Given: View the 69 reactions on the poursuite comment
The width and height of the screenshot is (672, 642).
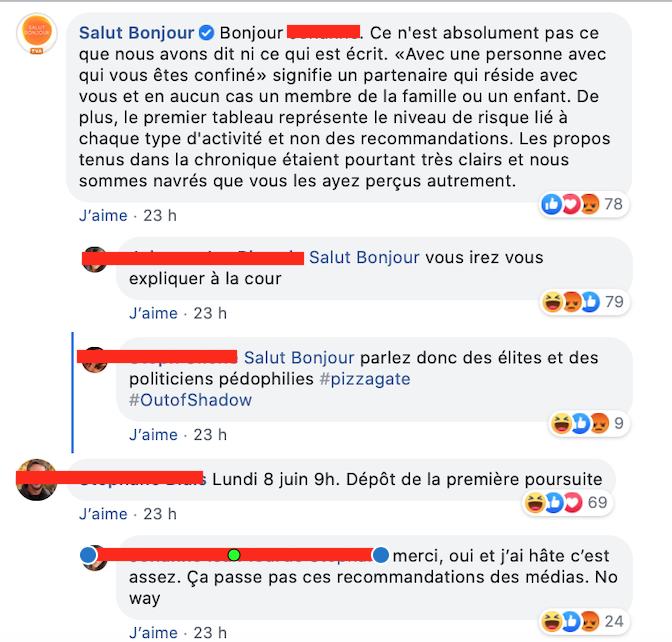Looking at the screenshot, I should pyautogui.click(x=567, y=502).
